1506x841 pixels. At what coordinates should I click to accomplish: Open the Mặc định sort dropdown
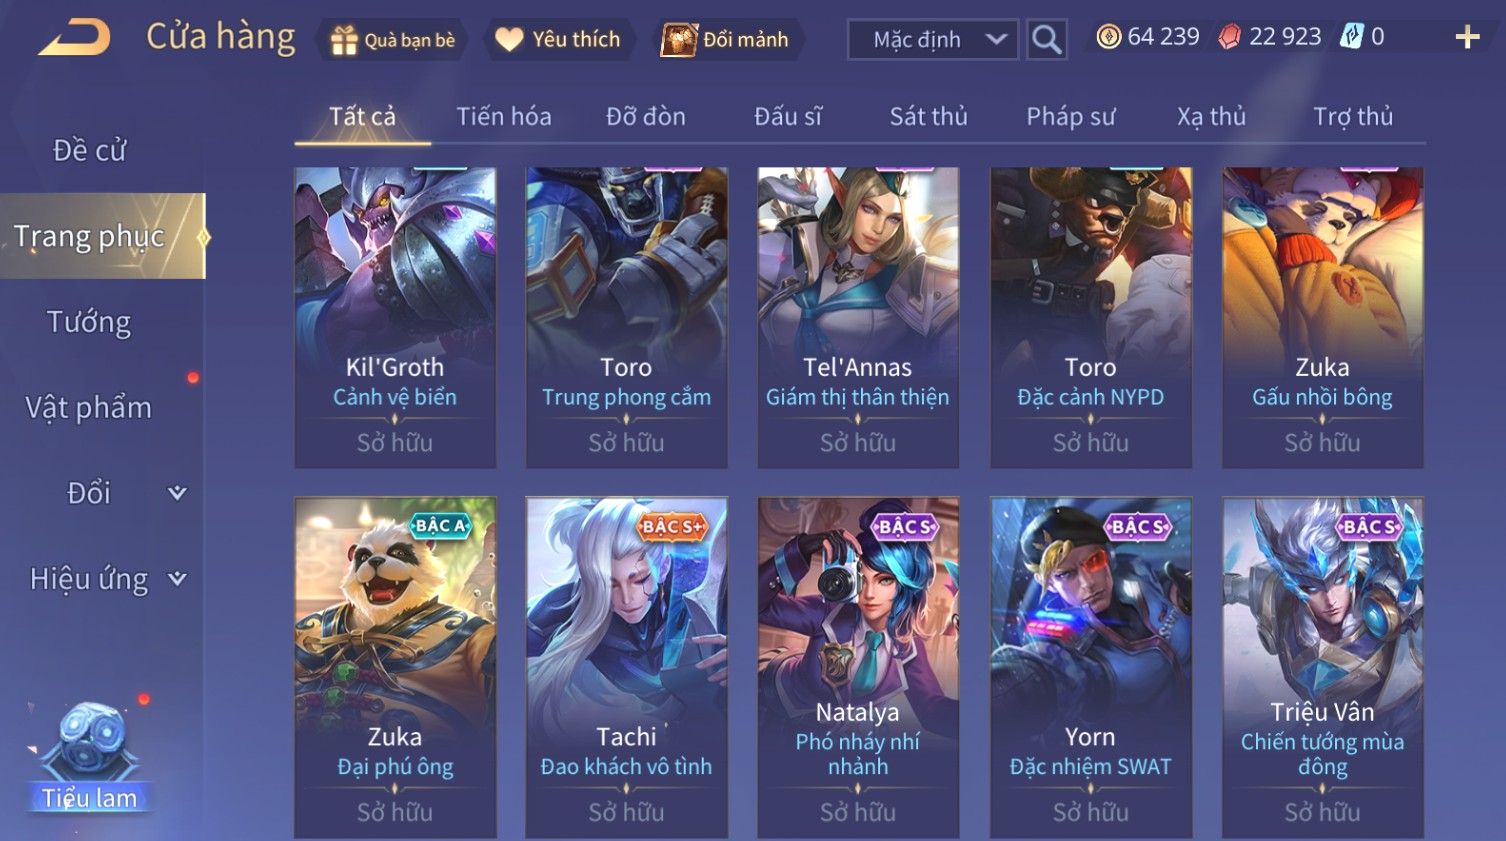pyautogui.click(x=933, y=40)
